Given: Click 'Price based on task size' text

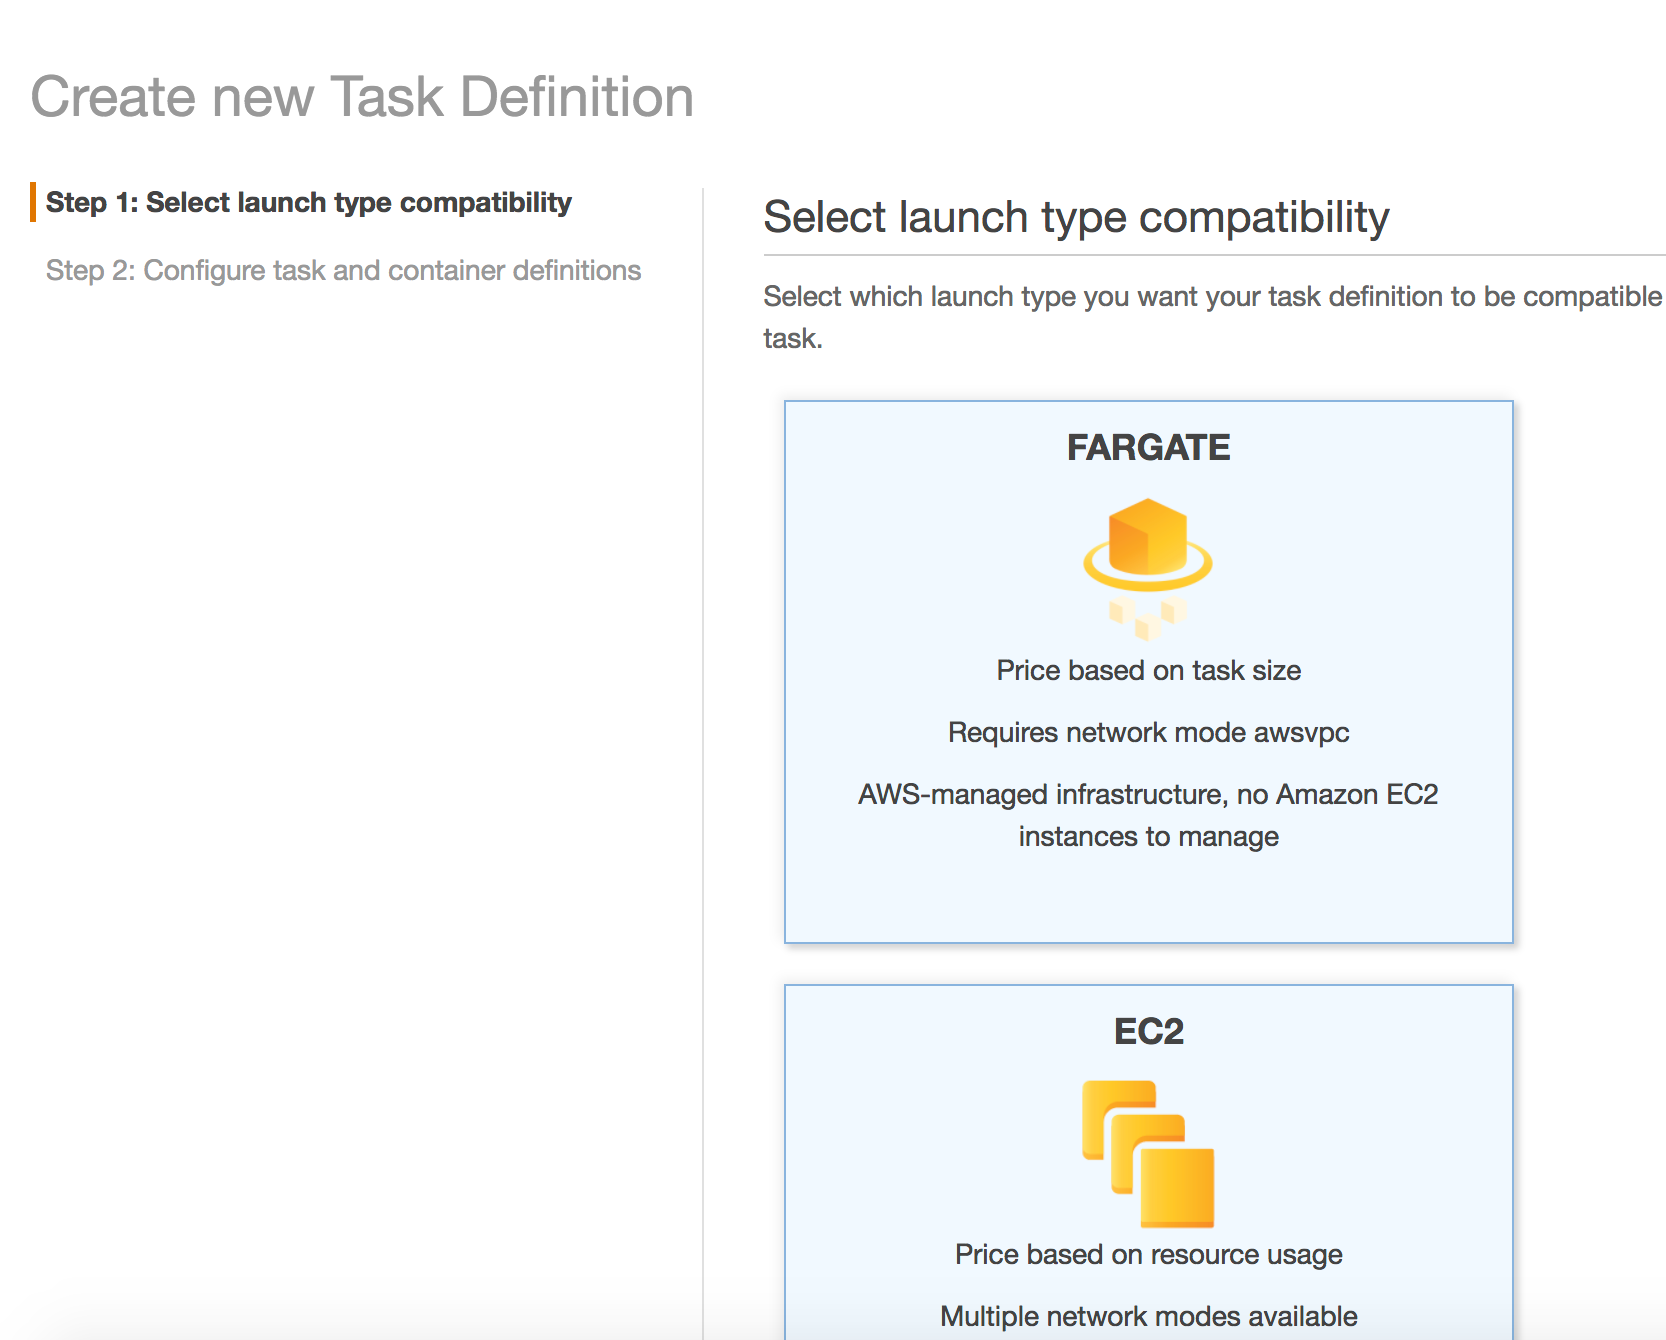Looking at the screenshot, I should click(1148, 670).
